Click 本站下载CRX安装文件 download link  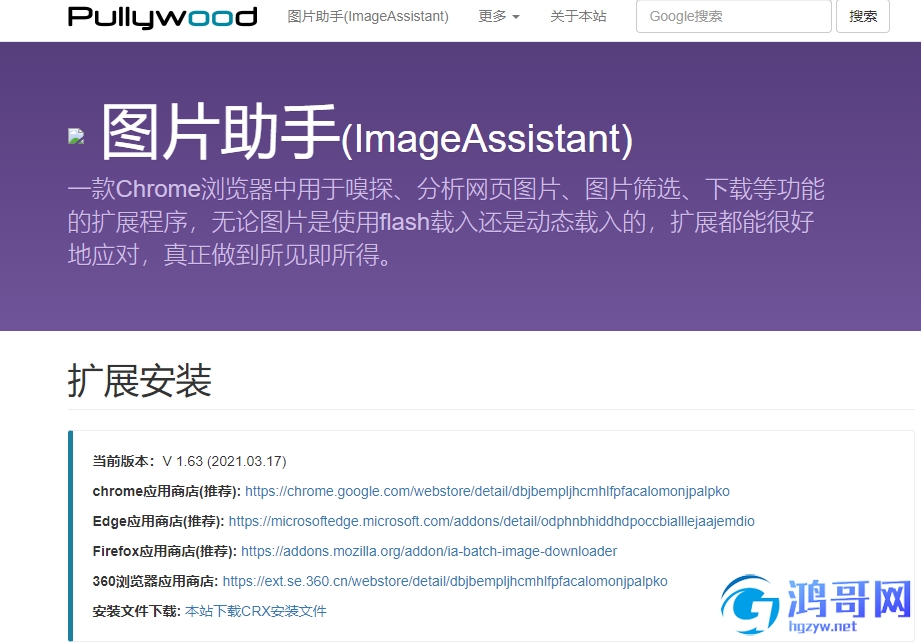click(256, 611)
